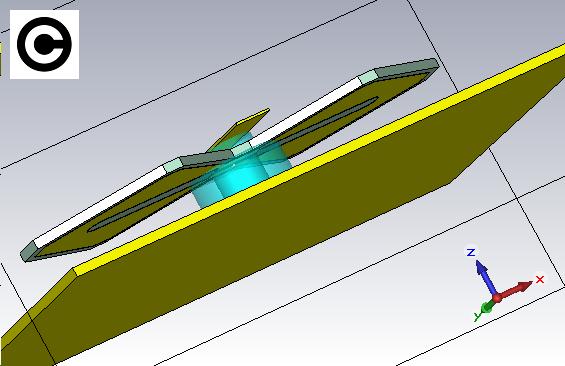Screen dimensions: 565x366
Task: Select the blue Z axis arrow
Action: click(485, 277)
